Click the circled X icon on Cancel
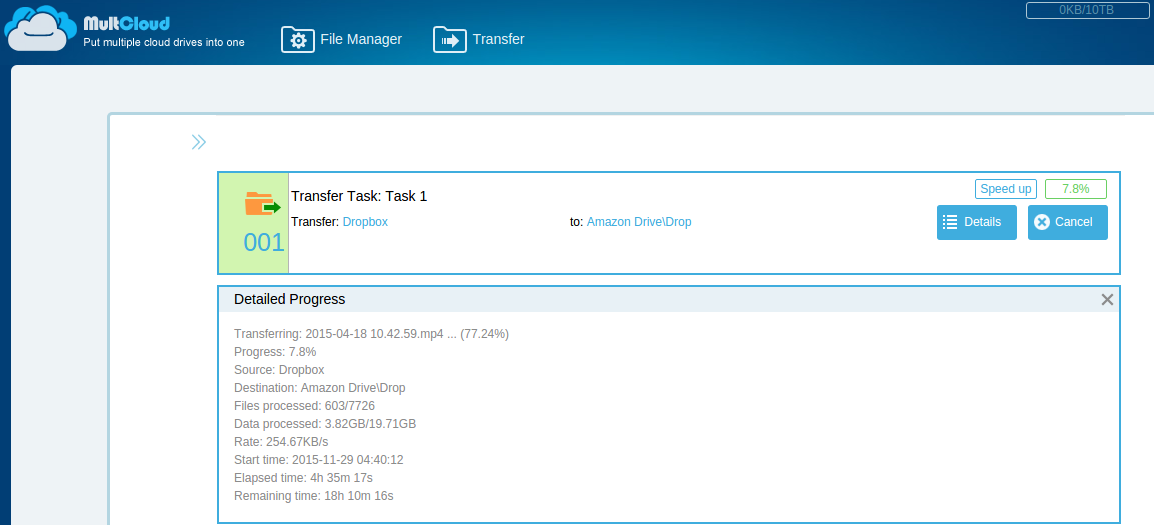This screenshot has width=1154, height=525. coord(1042,222)
